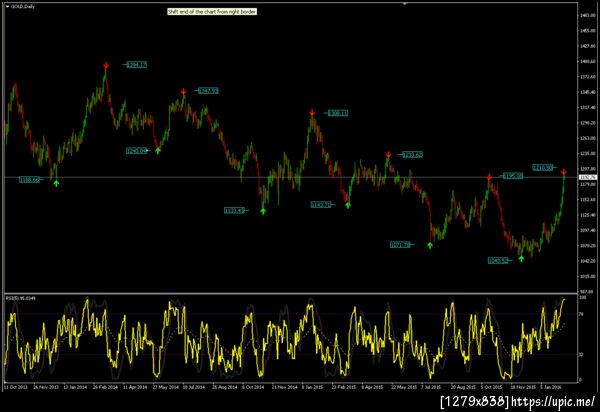600x412 pixels.
Task: Click the chart shift triangle marker on top border
Action: (x=405, y=4)
